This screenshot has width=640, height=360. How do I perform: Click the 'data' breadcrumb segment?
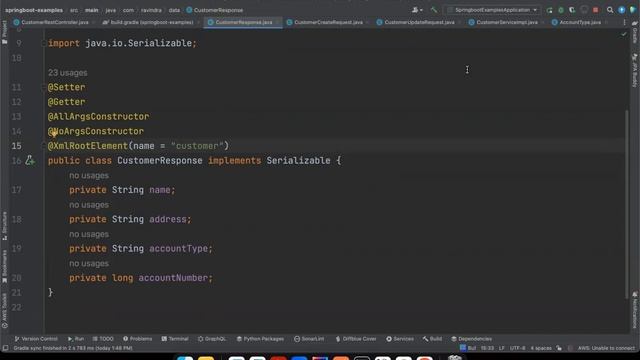pyautogui.click(x=174, y=10)
